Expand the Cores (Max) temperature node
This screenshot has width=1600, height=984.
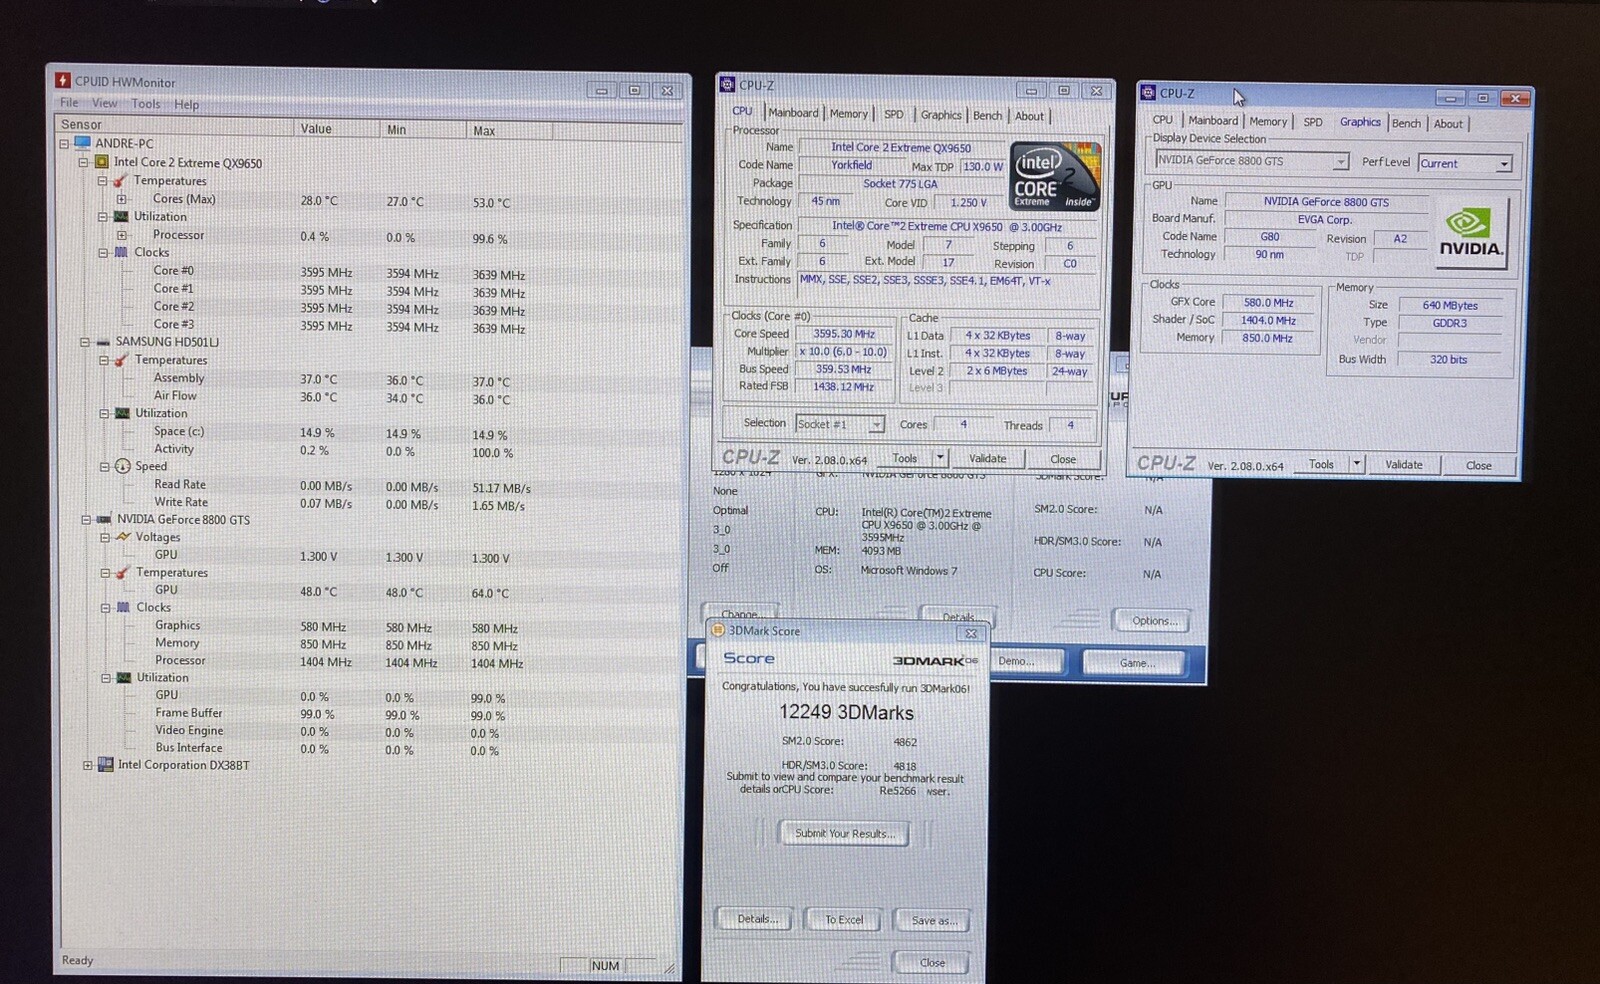122,199
